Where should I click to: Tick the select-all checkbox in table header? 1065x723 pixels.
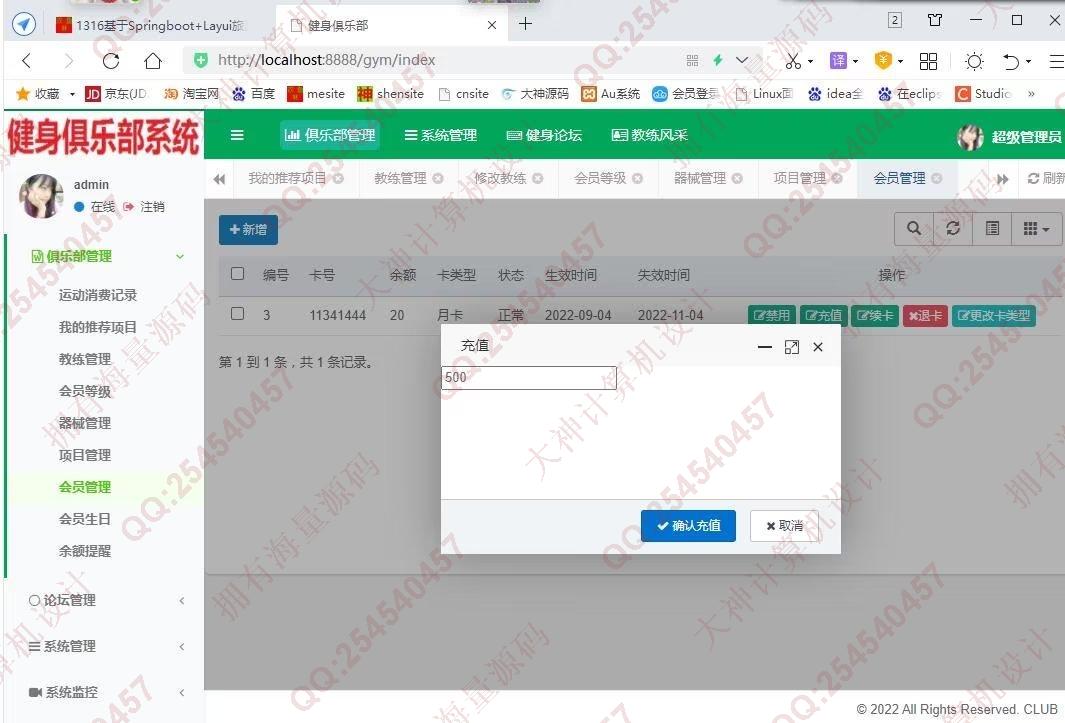point(238,274)
